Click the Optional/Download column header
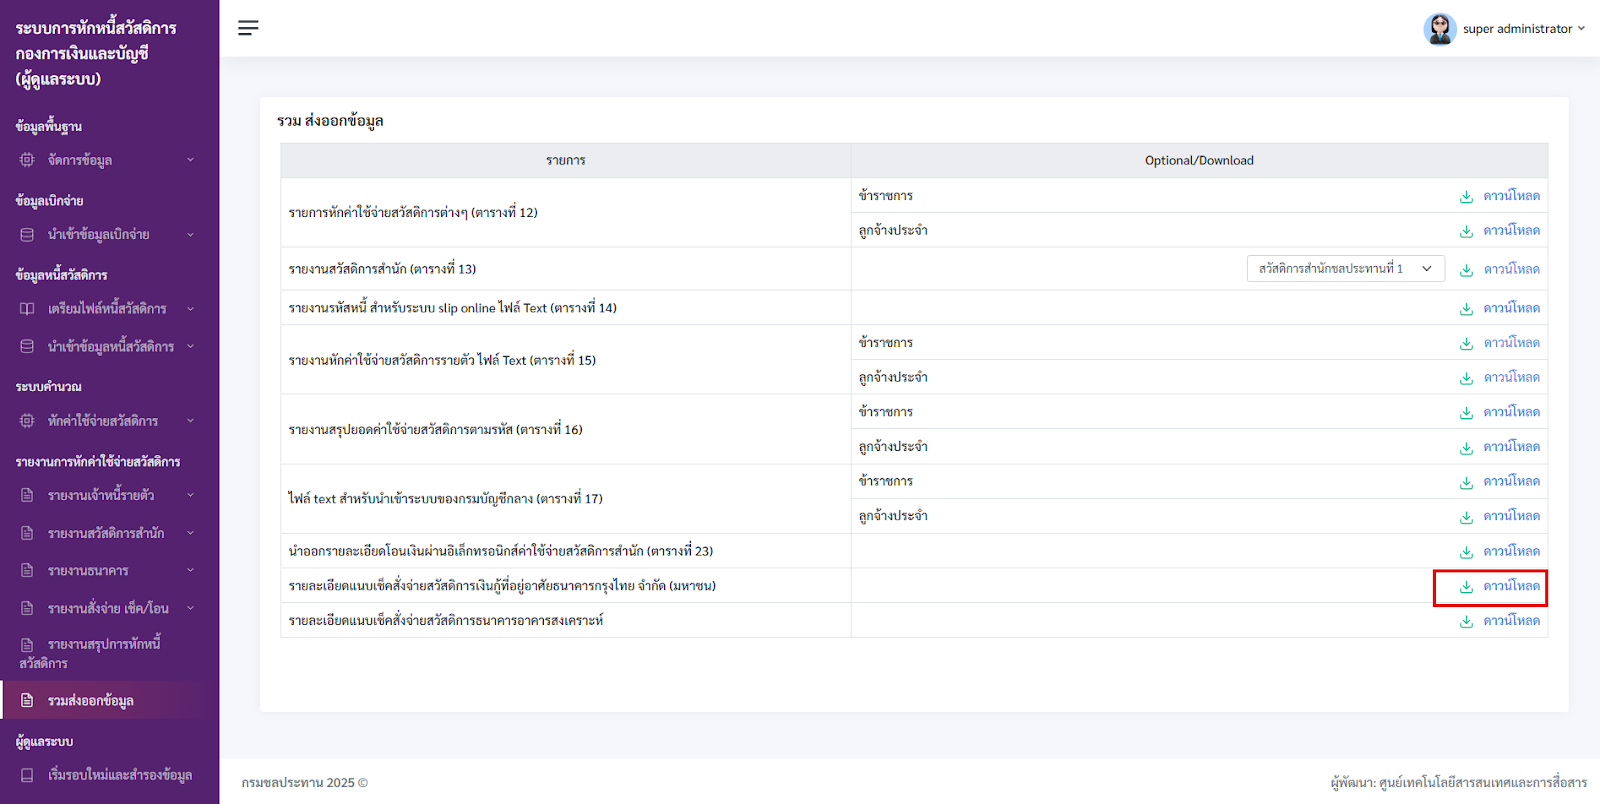 1199,160
